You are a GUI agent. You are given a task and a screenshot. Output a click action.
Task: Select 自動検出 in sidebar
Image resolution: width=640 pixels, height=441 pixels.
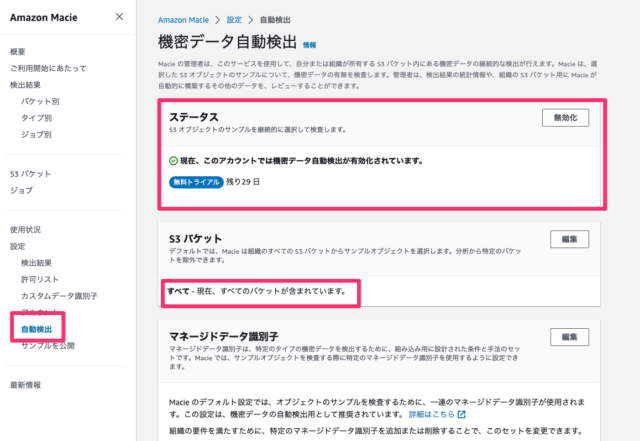pyautogui.click(x=36, y=329)
